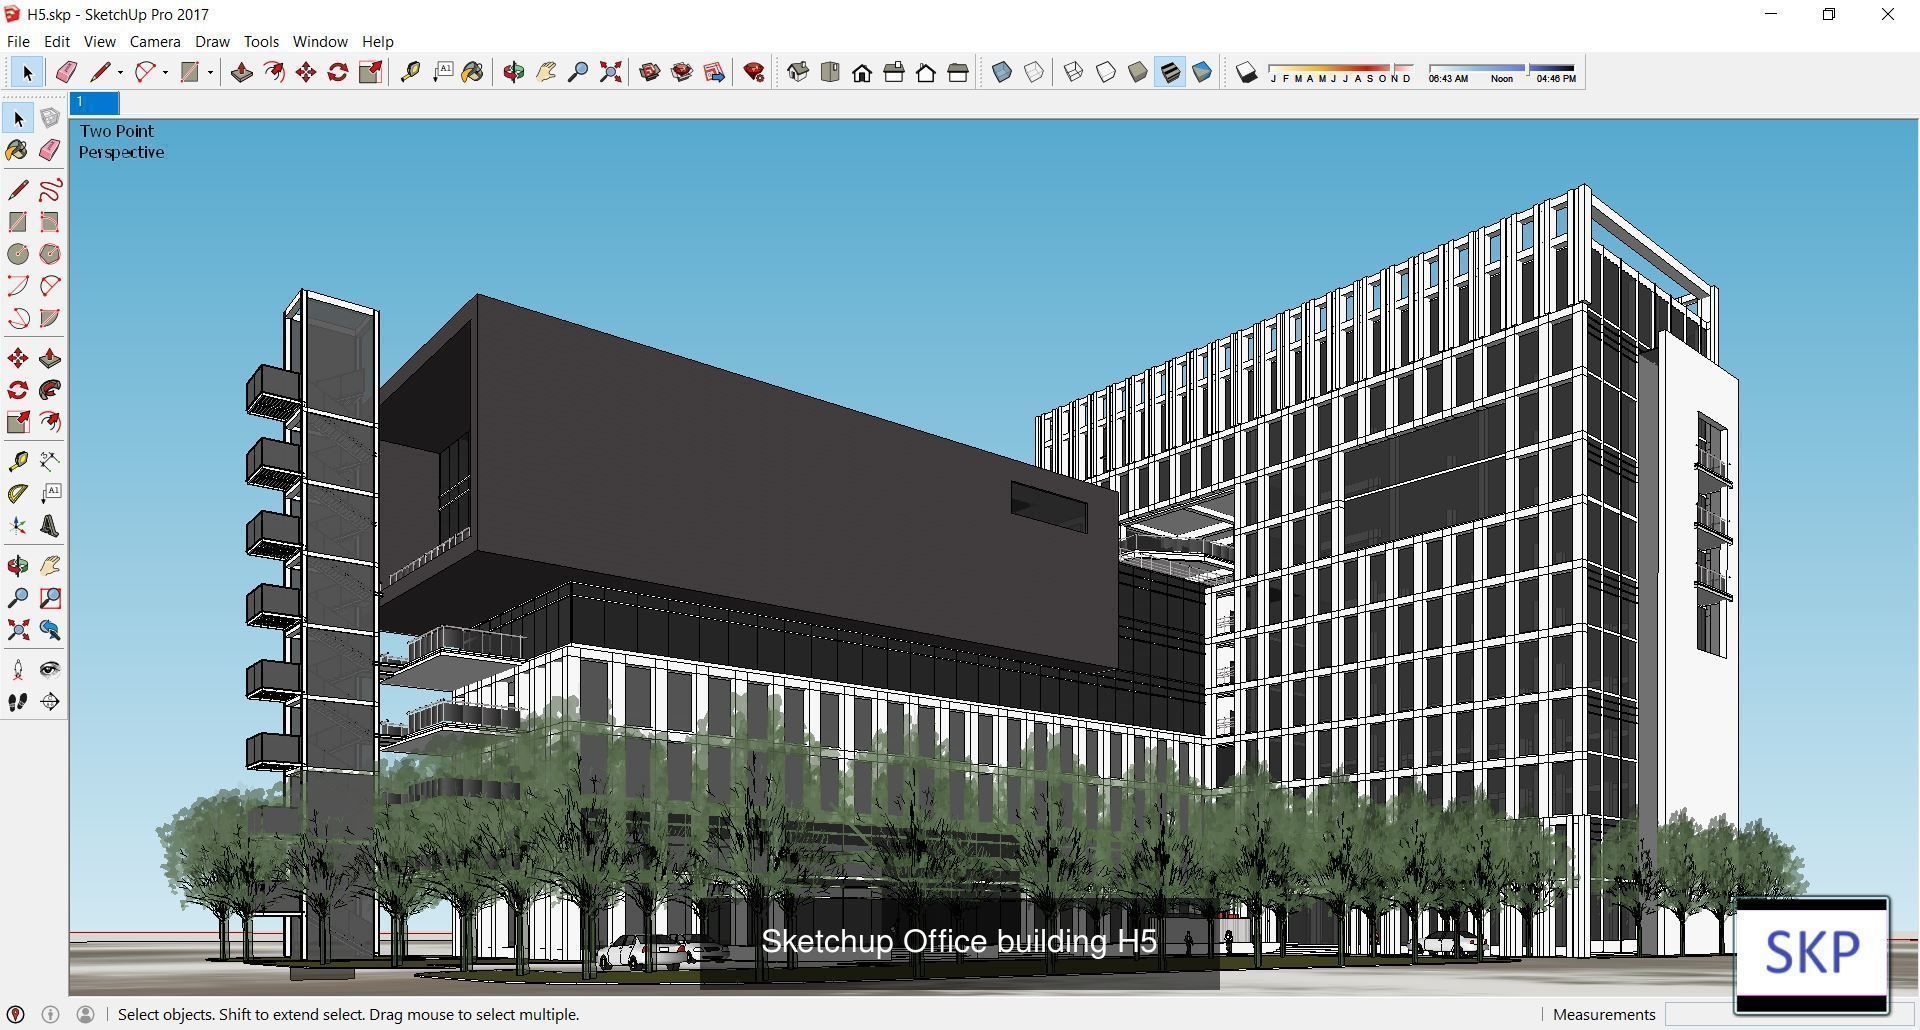Open Extension Manager ruby icon
Viewport: 1920px width, 1030px height.
click(754, 72)
